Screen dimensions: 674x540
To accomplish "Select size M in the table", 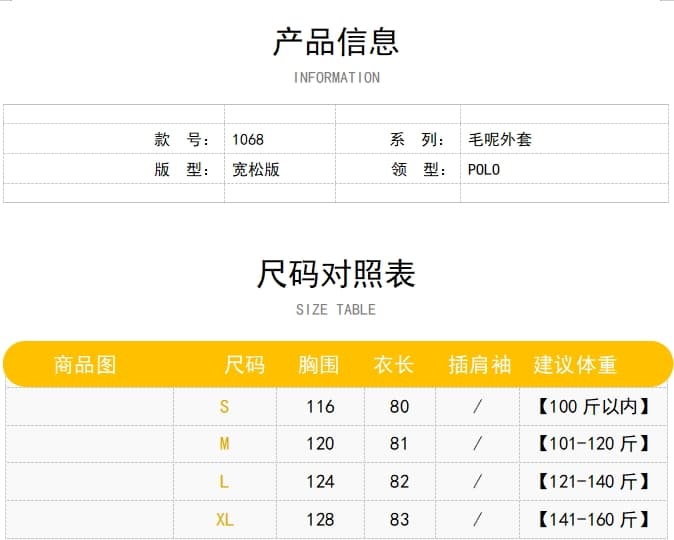I will click(x=224, y=444).
